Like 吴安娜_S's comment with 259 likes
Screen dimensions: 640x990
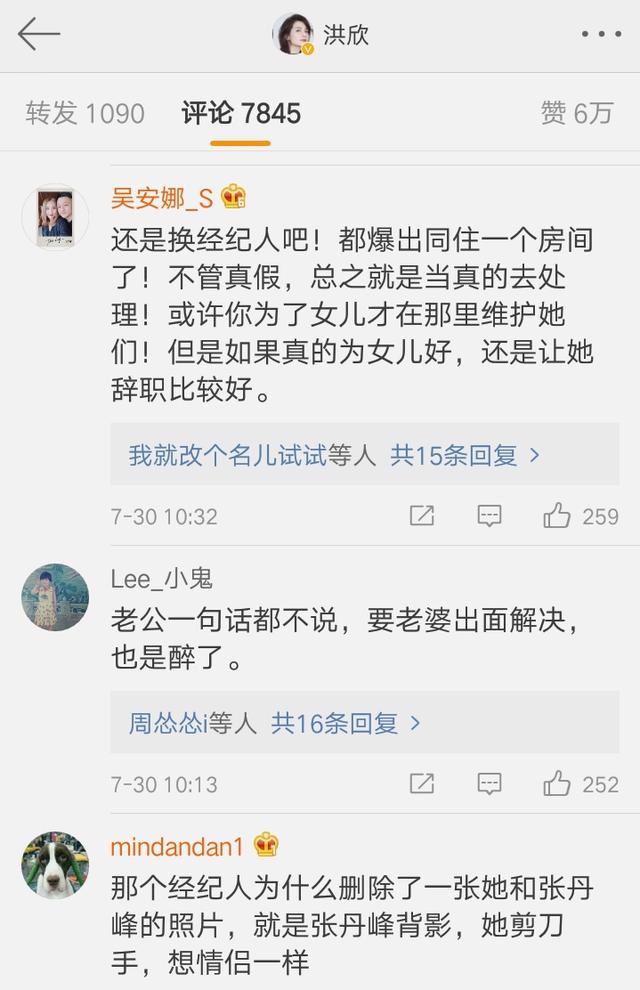[557, 516]
